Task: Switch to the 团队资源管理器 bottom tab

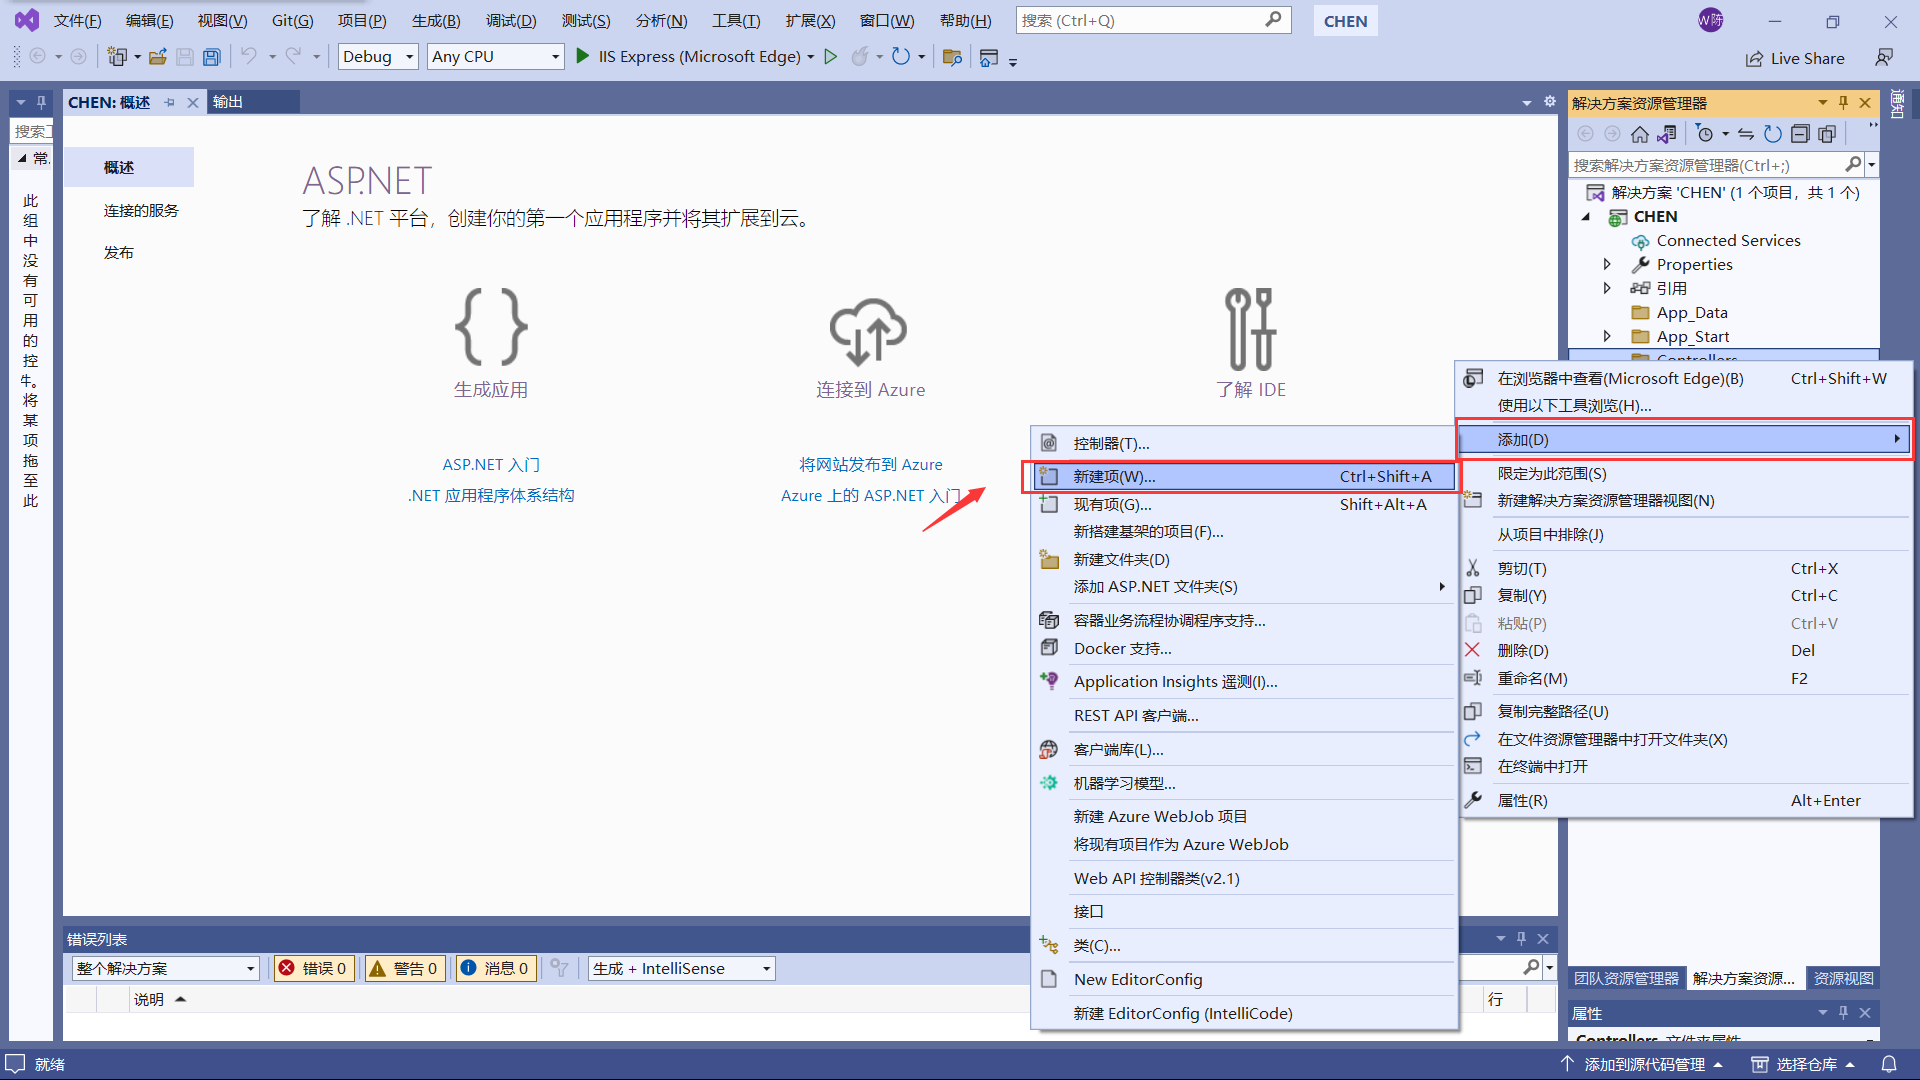Action: tap(1626, 979)
